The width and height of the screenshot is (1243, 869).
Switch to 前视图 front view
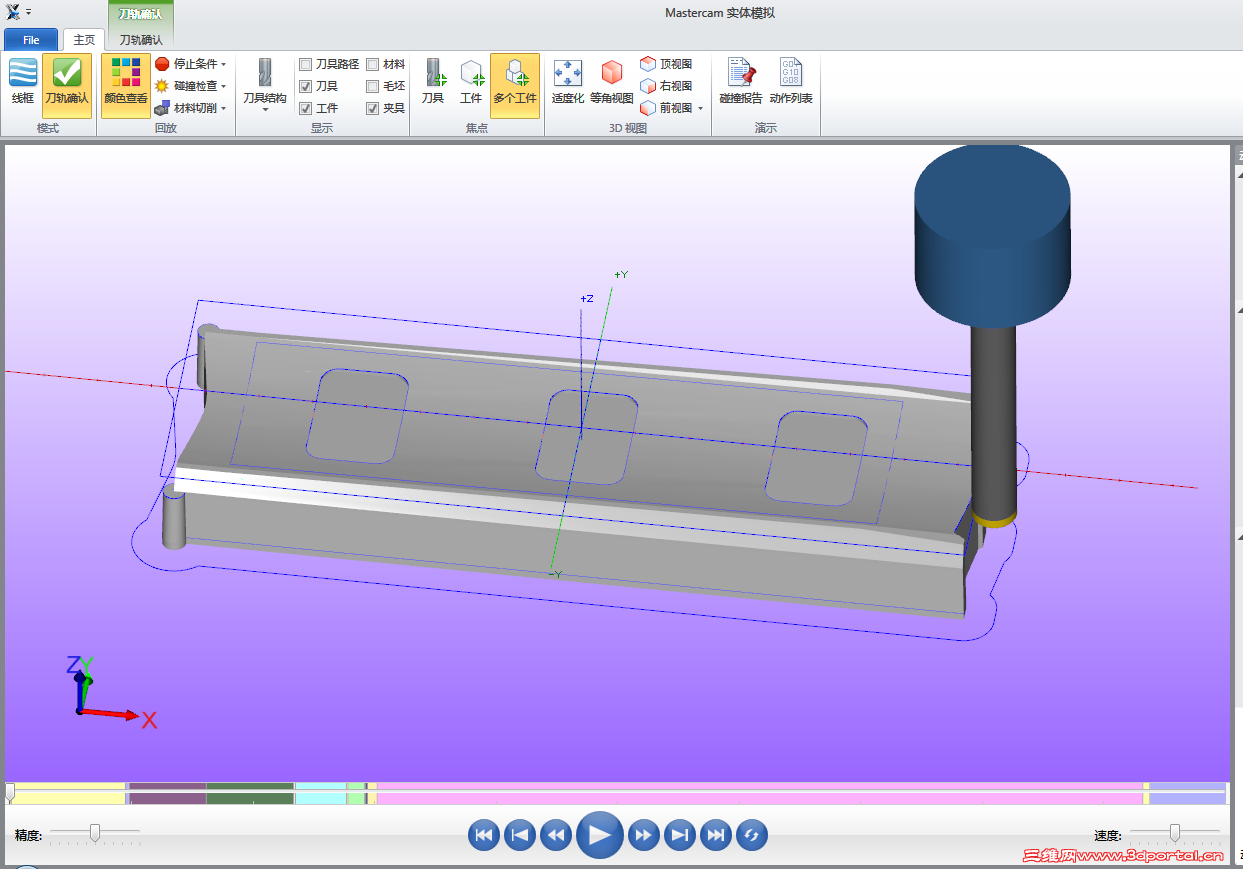(x=666, y=108)
